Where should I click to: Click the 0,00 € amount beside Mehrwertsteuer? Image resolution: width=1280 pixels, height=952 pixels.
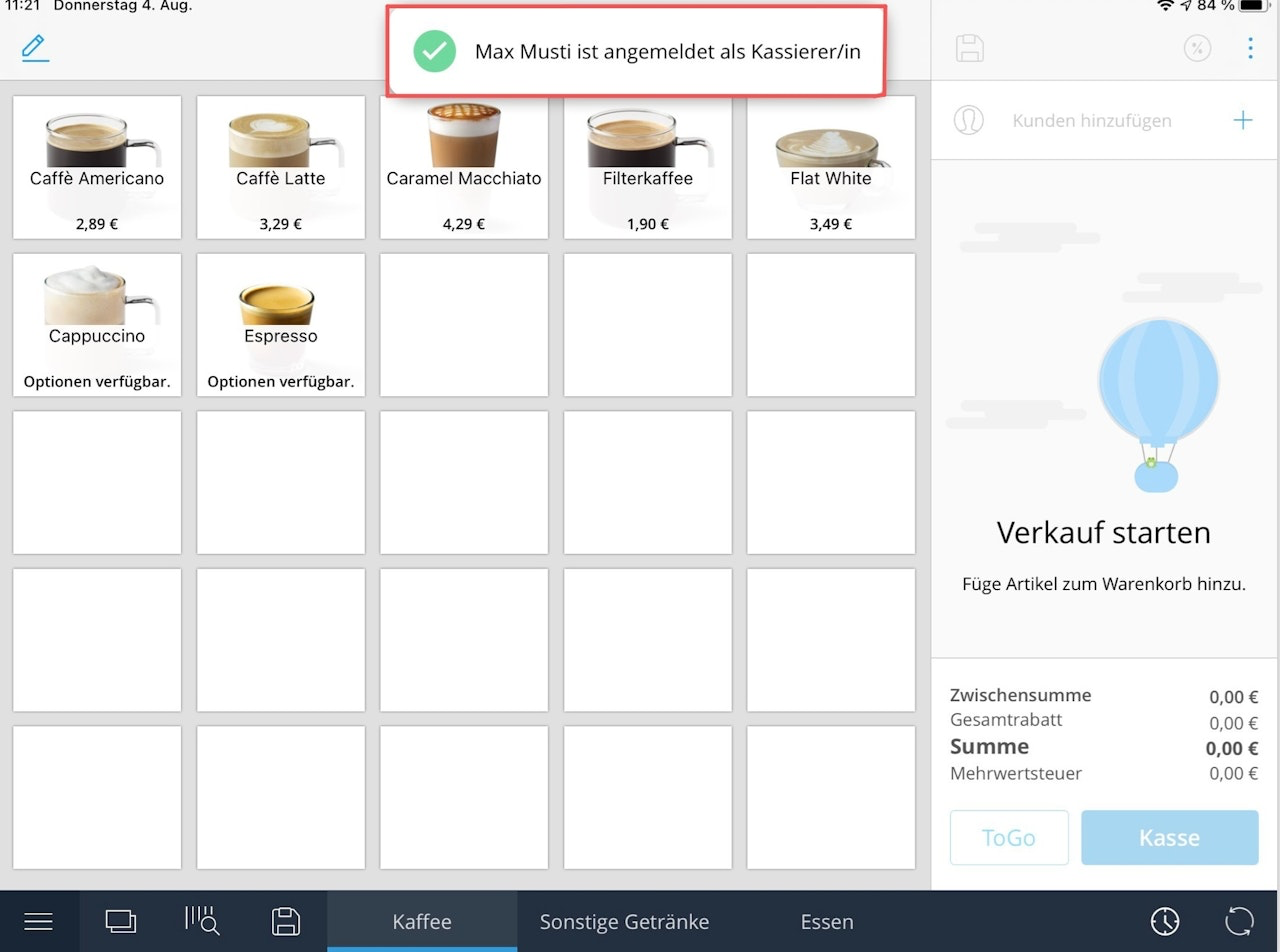click(x=1234, y=773)
